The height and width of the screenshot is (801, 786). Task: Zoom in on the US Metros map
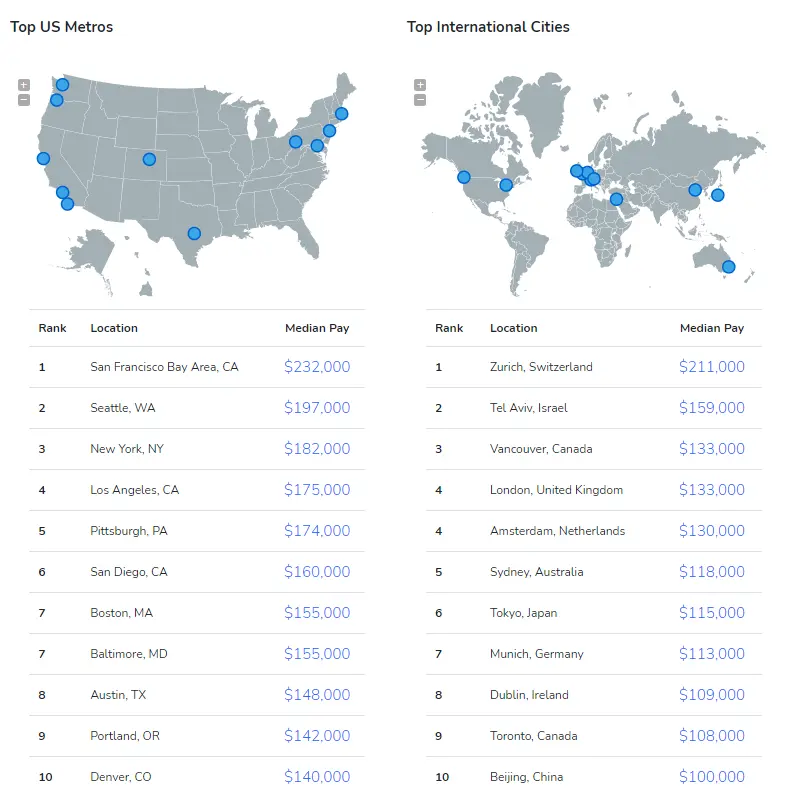(x=24, y=85)
